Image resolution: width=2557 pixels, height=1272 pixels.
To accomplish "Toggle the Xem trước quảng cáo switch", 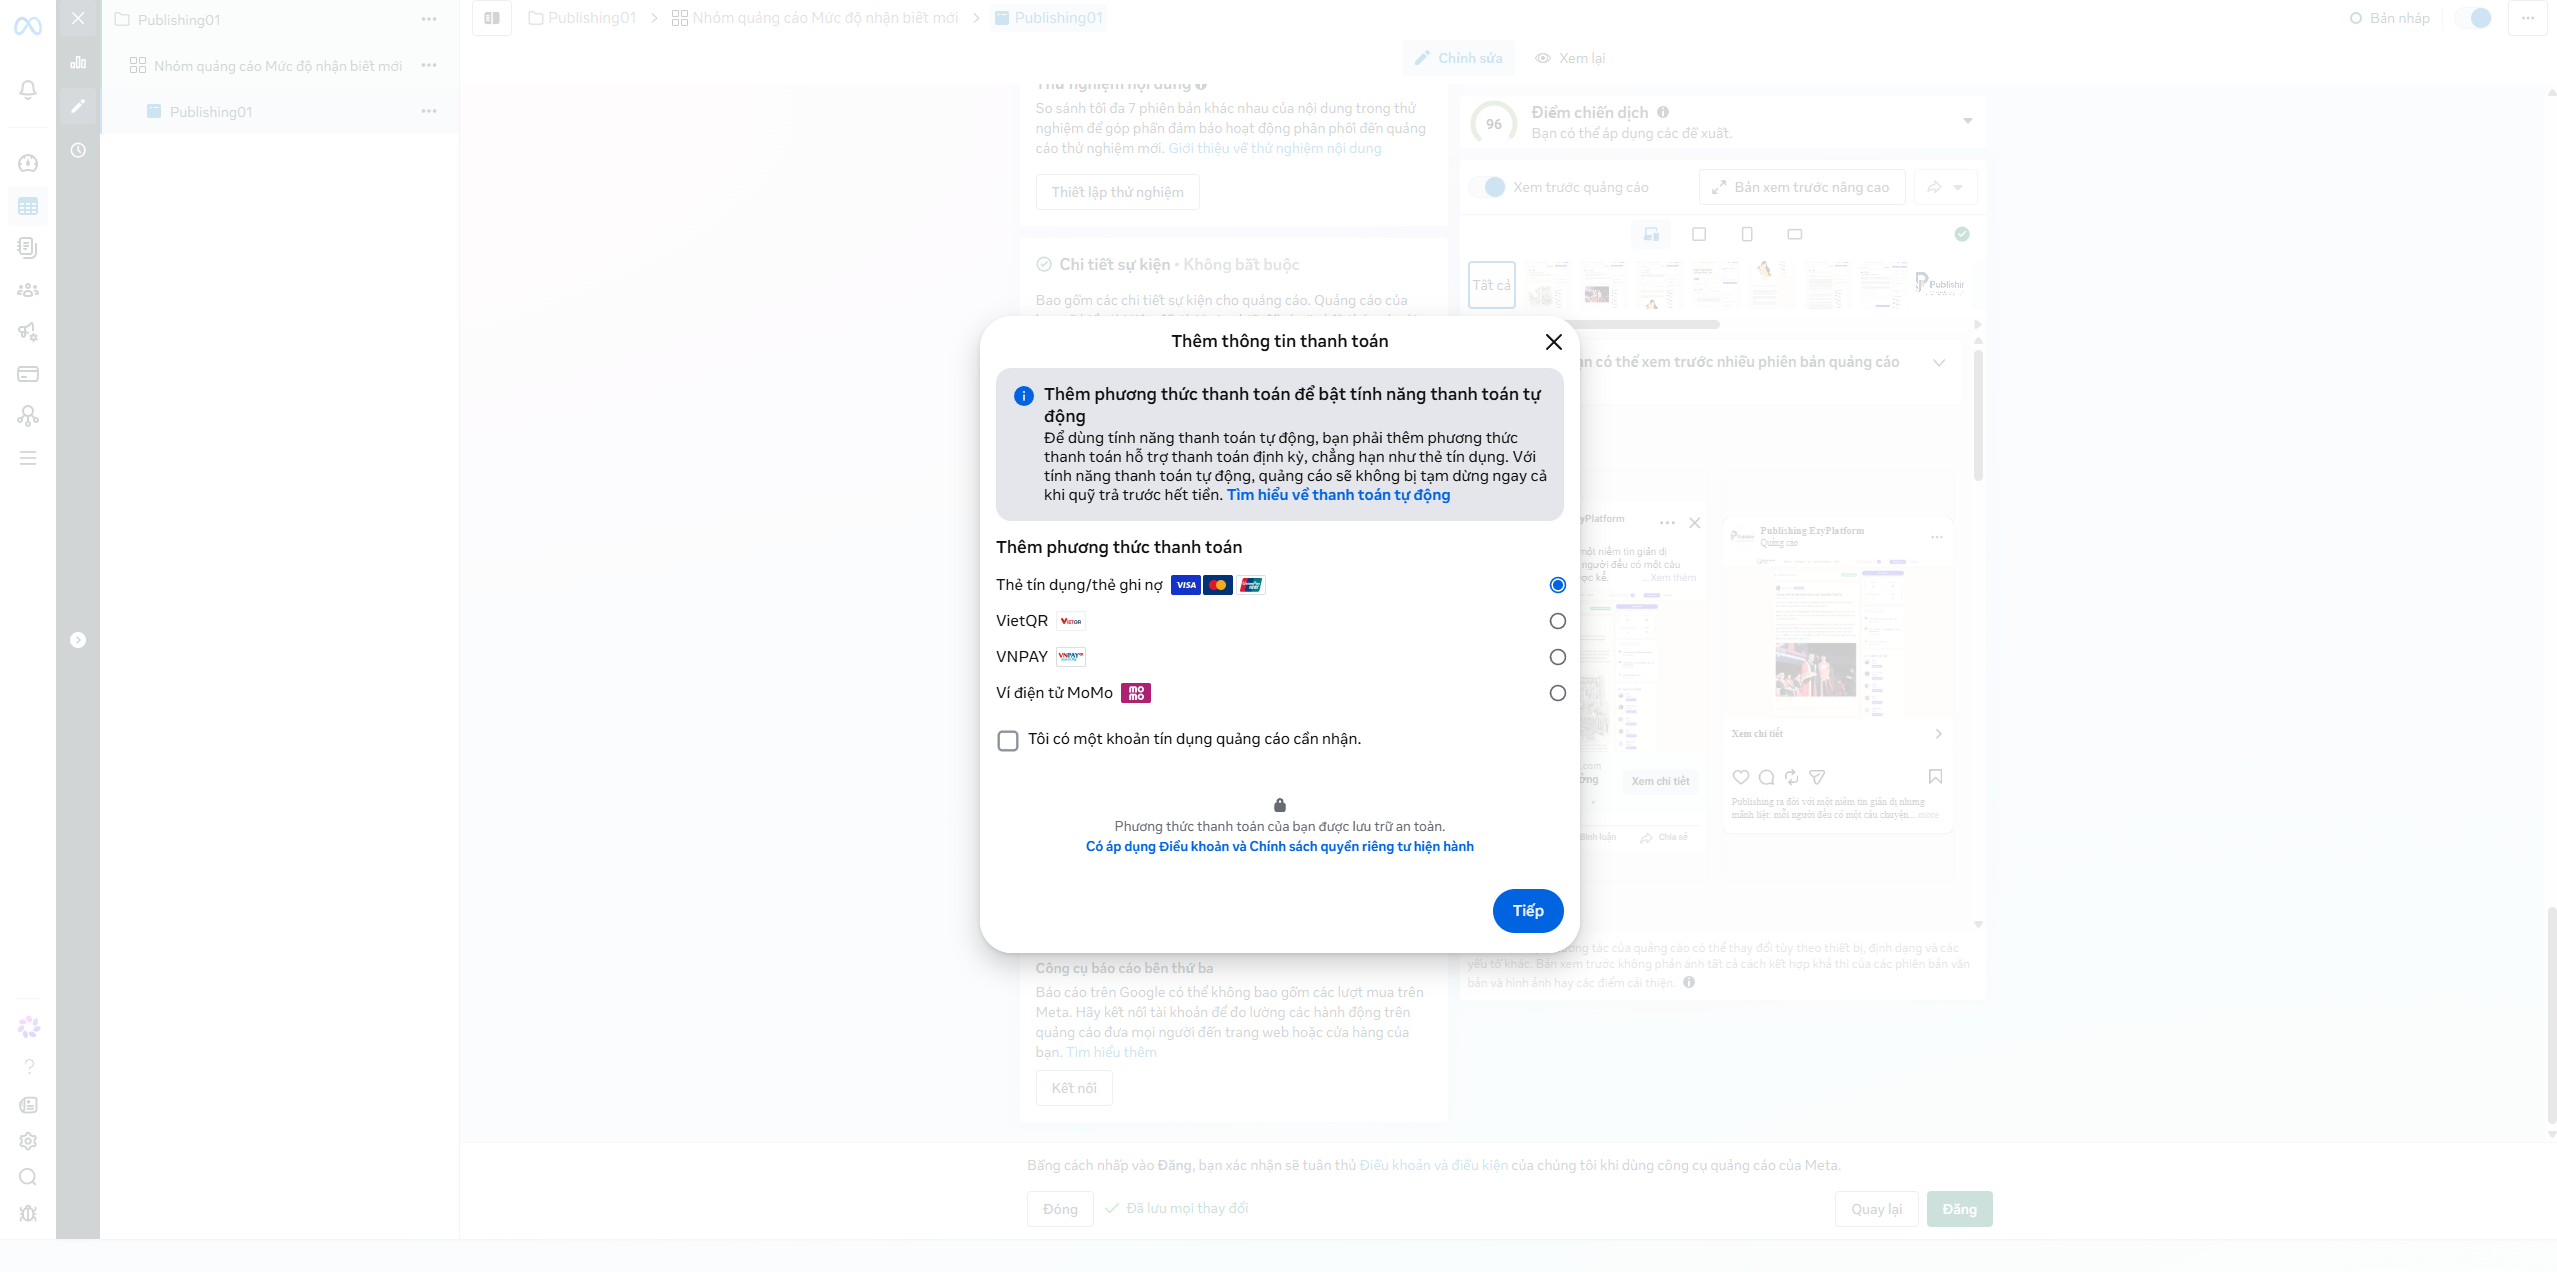I will click(x=1488, y=187).
